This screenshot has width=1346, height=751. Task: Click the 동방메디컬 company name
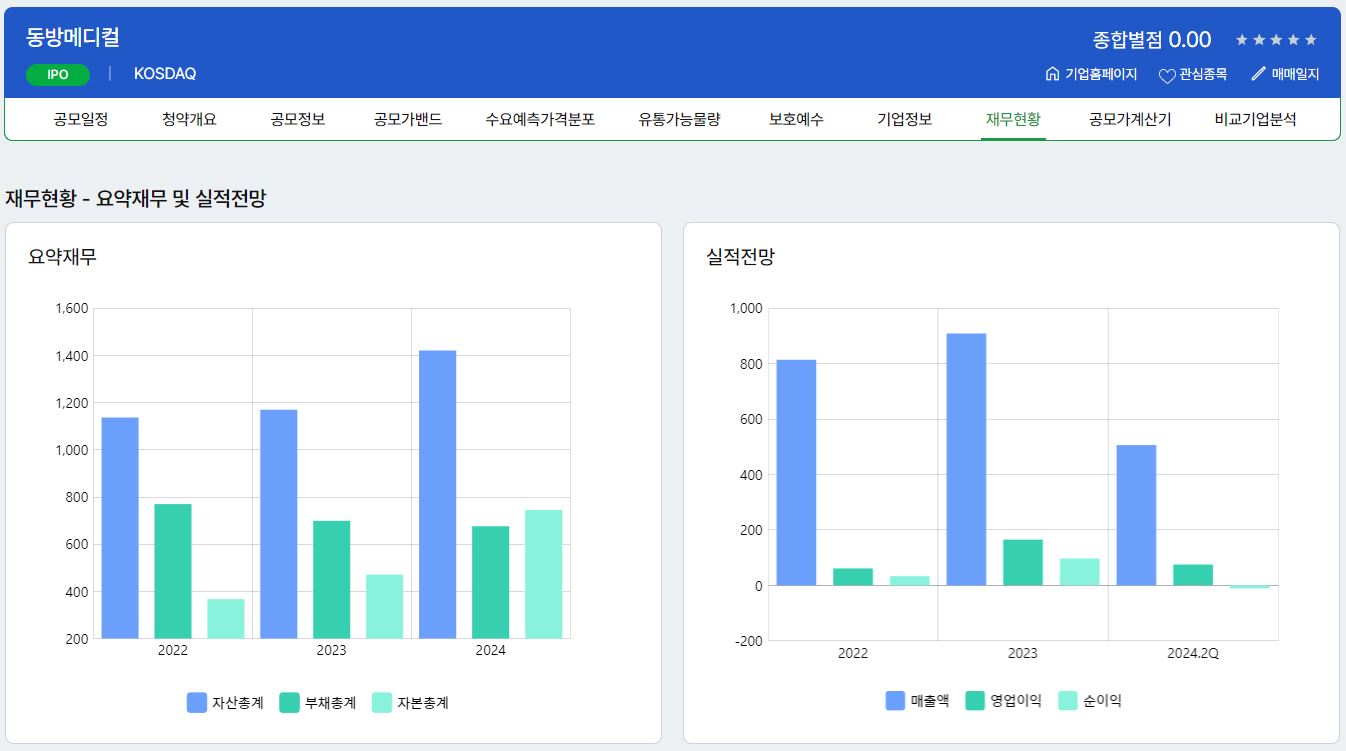[73, 38]
